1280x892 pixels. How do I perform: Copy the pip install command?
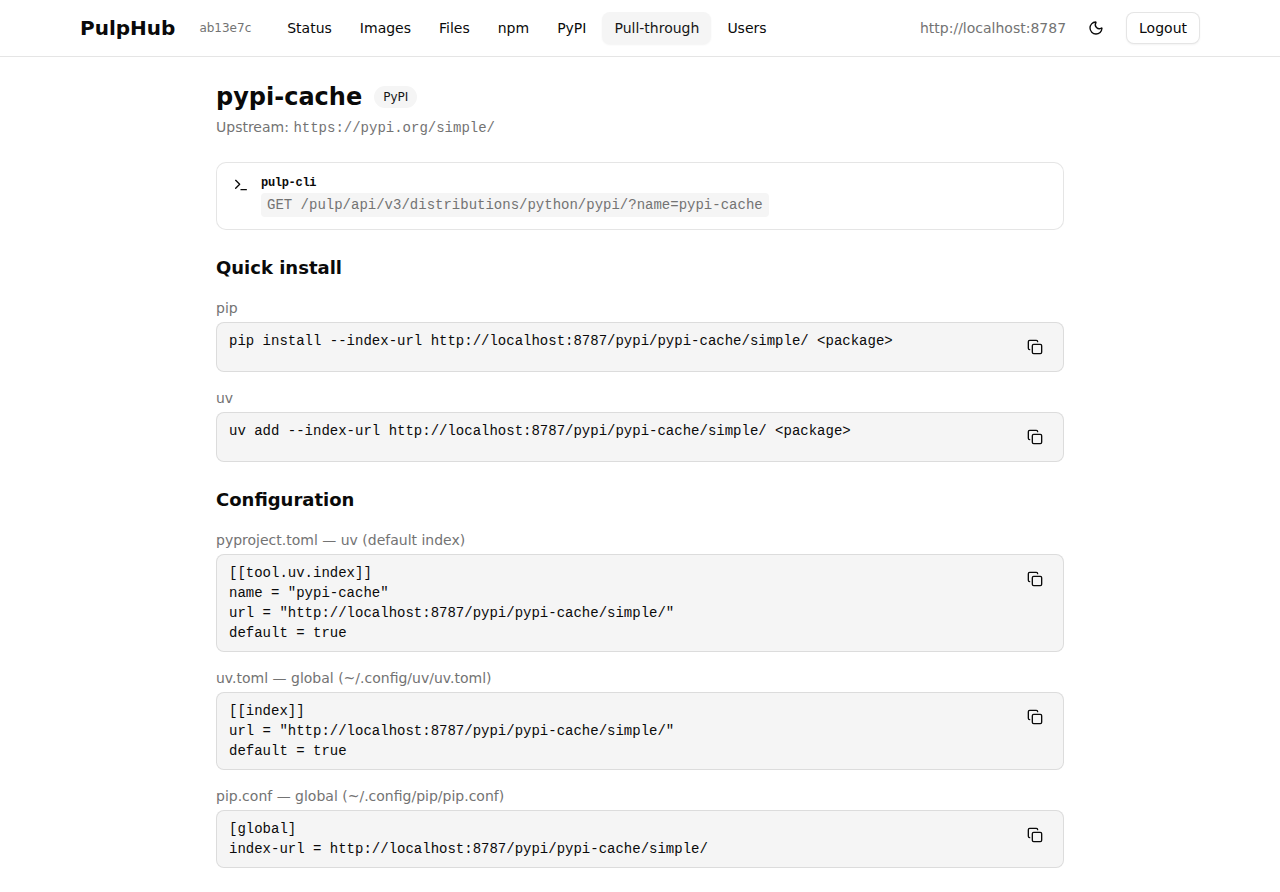coord(1035,346)
